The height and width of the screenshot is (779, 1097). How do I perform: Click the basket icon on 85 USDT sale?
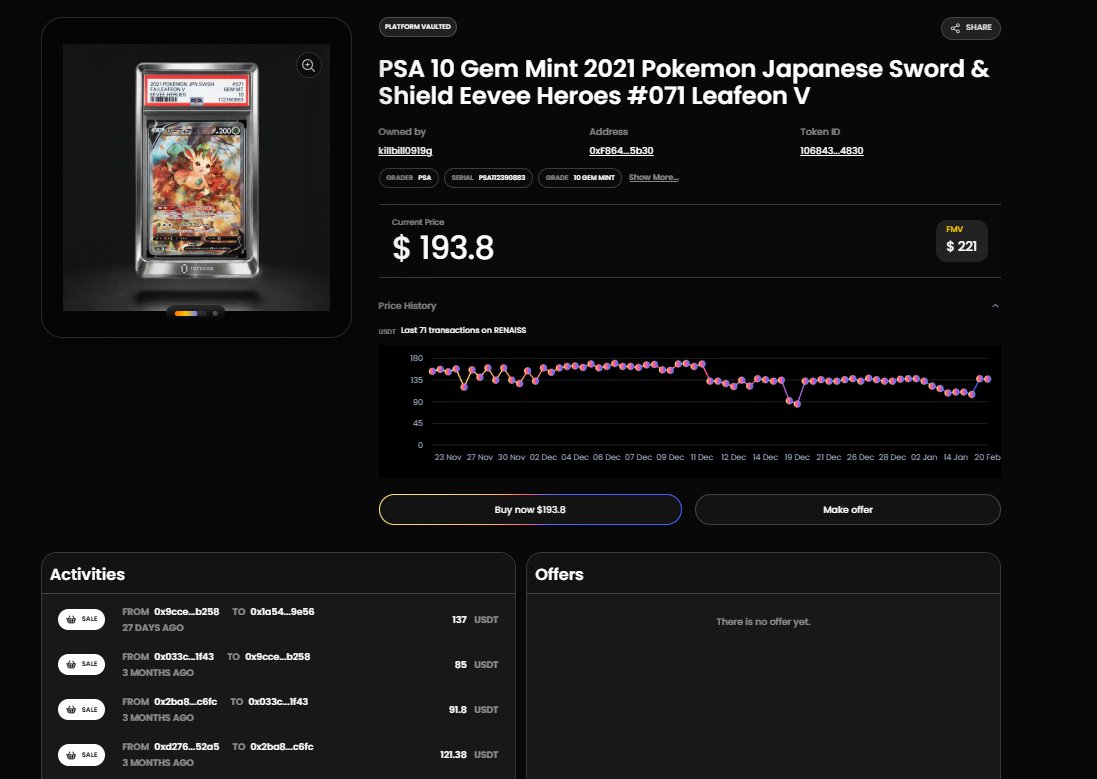pos(71,664)
